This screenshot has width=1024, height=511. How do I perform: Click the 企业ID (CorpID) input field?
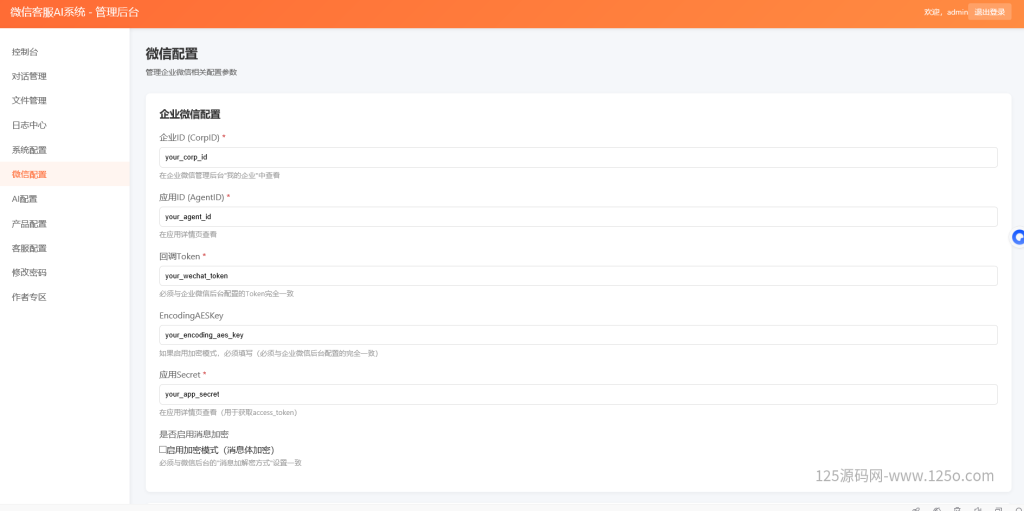coord(578,157)
